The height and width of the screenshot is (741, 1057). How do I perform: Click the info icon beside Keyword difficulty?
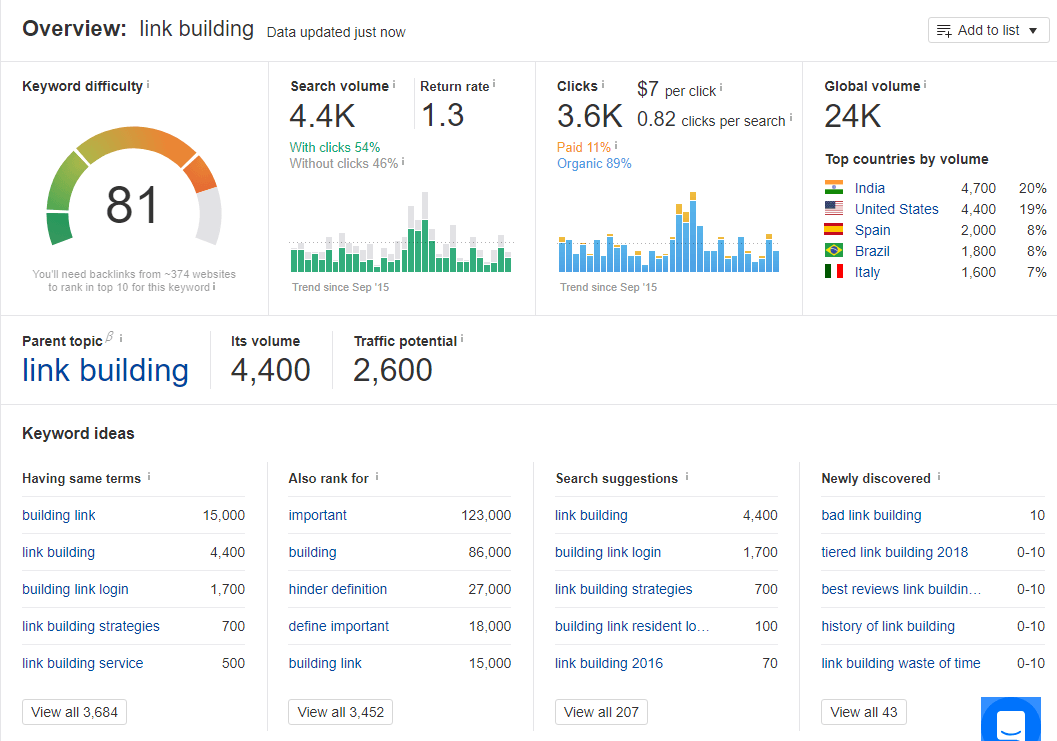[148, 86]
